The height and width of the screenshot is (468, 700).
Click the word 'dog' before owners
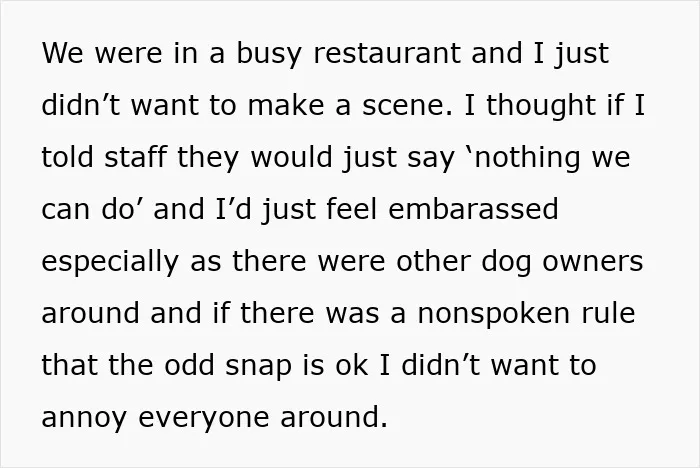(x=506, y=262)
